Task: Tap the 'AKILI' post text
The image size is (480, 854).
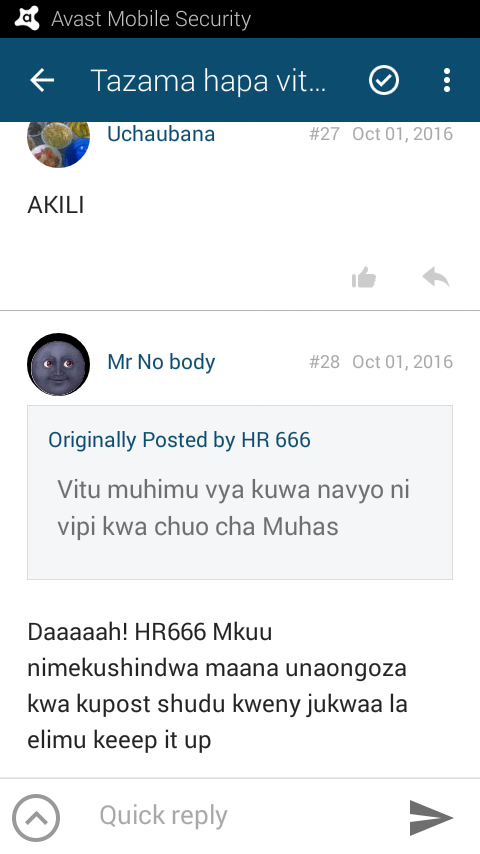Action: [x=56, y=205]
